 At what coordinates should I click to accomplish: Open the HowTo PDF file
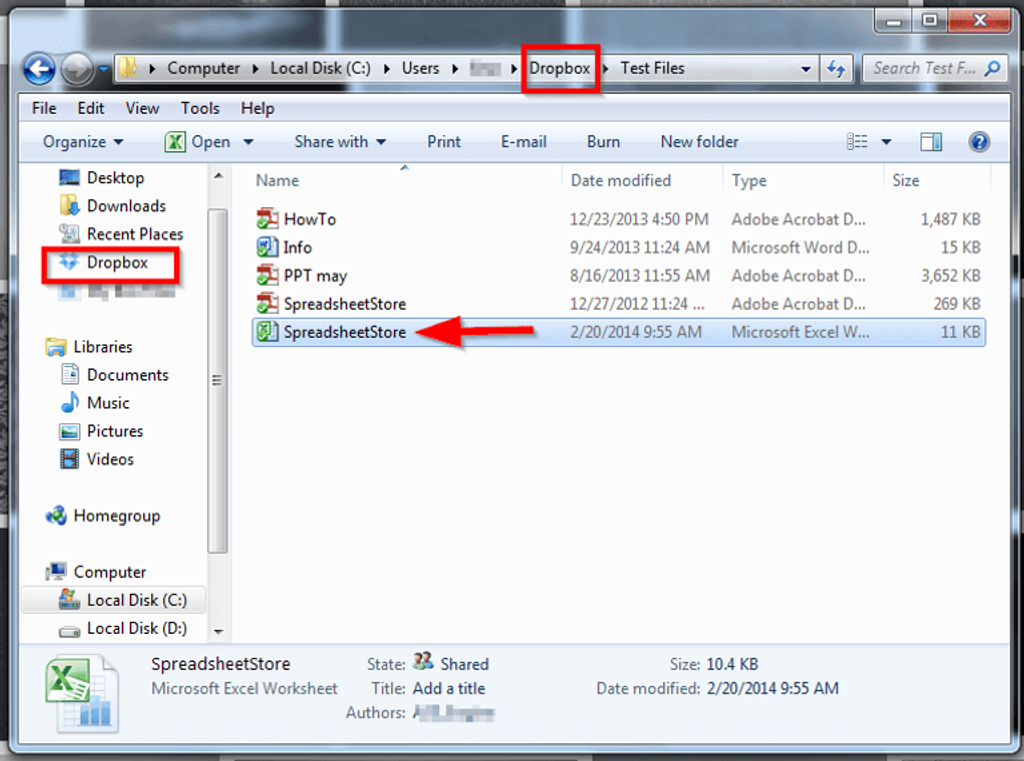click(x=312, y=219)
